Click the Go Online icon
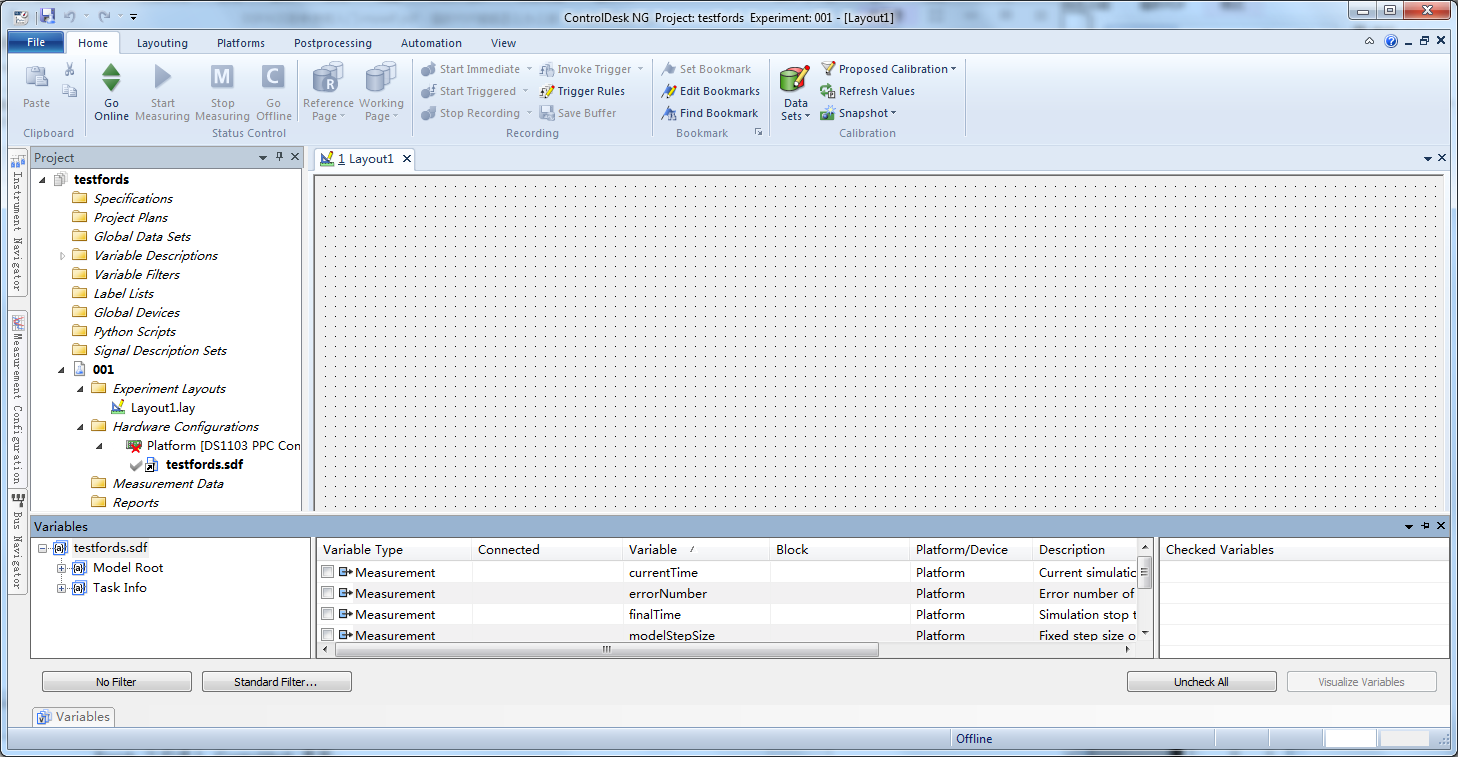The height and width of the screenshot is (757, 1458). pyautogui.click(x=111, y=78)
